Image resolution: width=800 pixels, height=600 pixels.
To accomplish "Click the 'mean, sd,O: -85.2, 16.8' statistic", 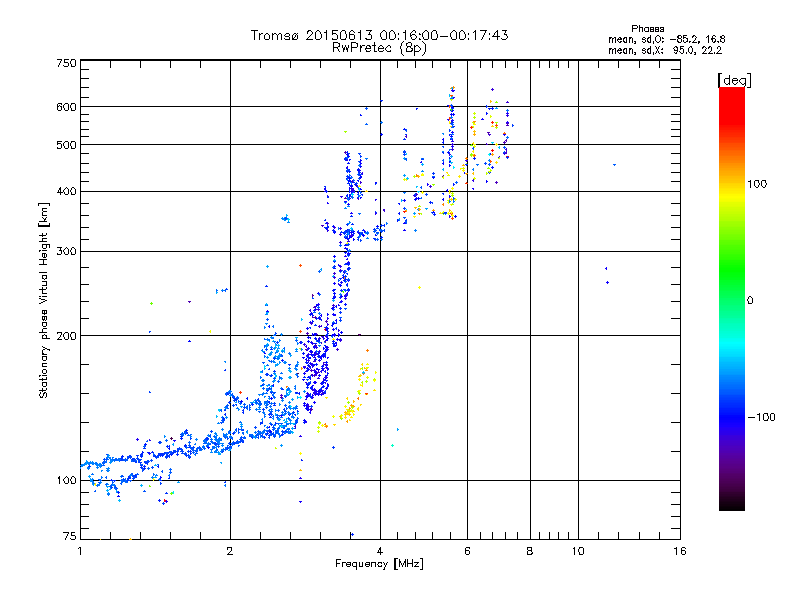I will click(x=666, y=39).
